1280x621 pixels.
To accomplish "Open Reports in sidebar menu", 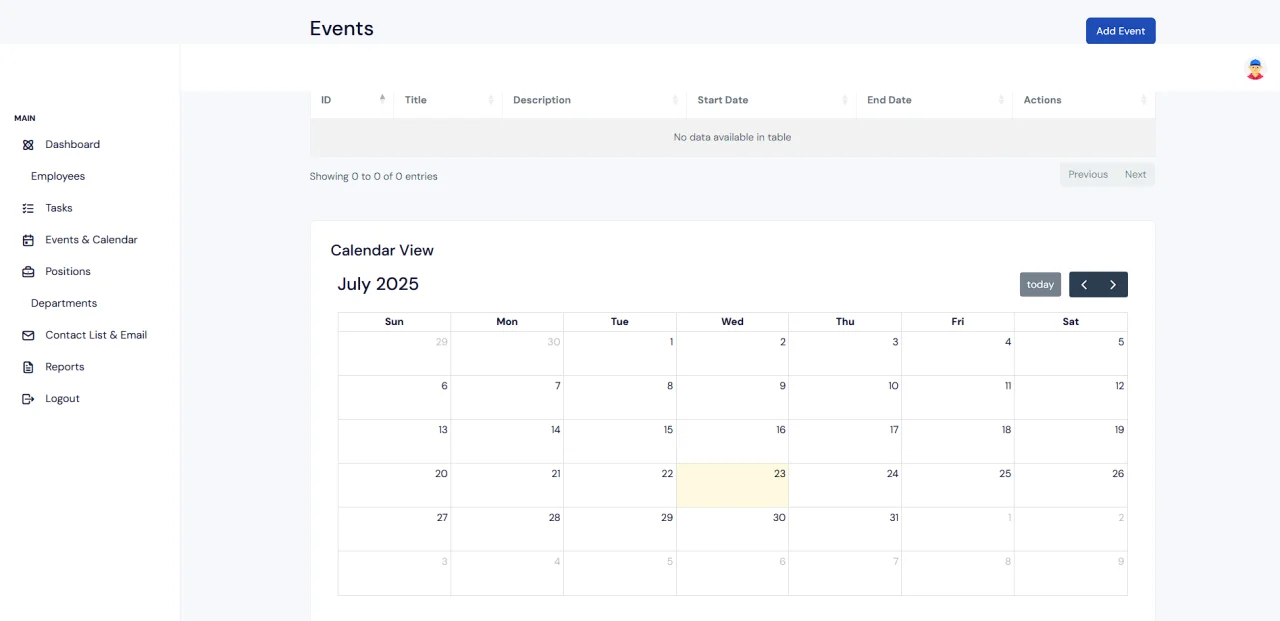I will coord(65,367).
